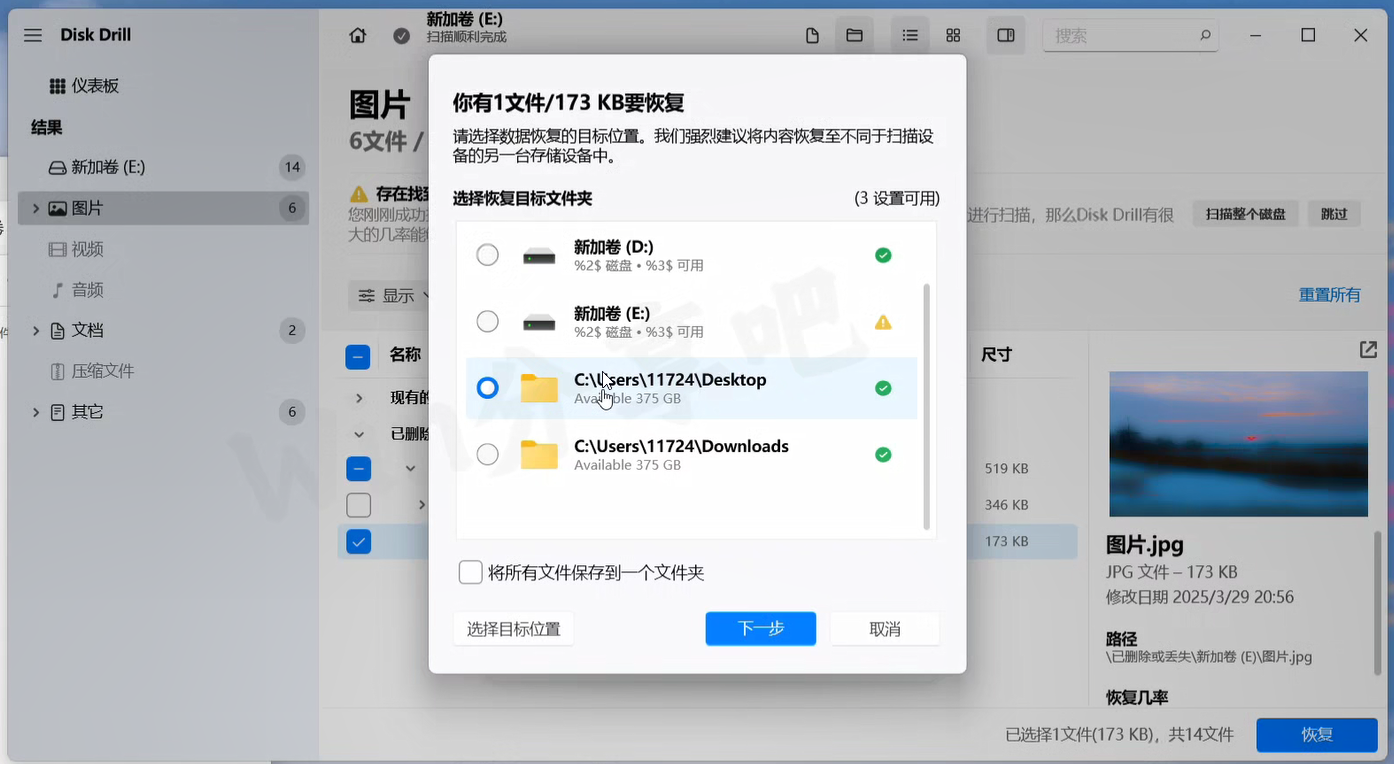
Task: Click the 重置所有 link
Action: click(x=1329, y=295)
